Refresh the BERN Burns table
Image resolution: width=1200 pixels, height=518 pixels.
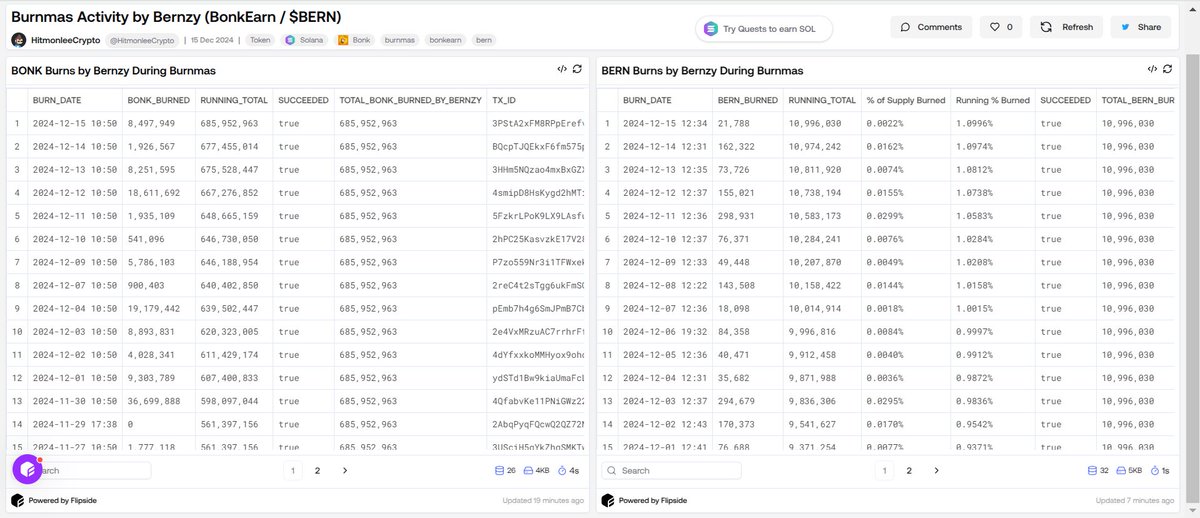(1168, 69)
